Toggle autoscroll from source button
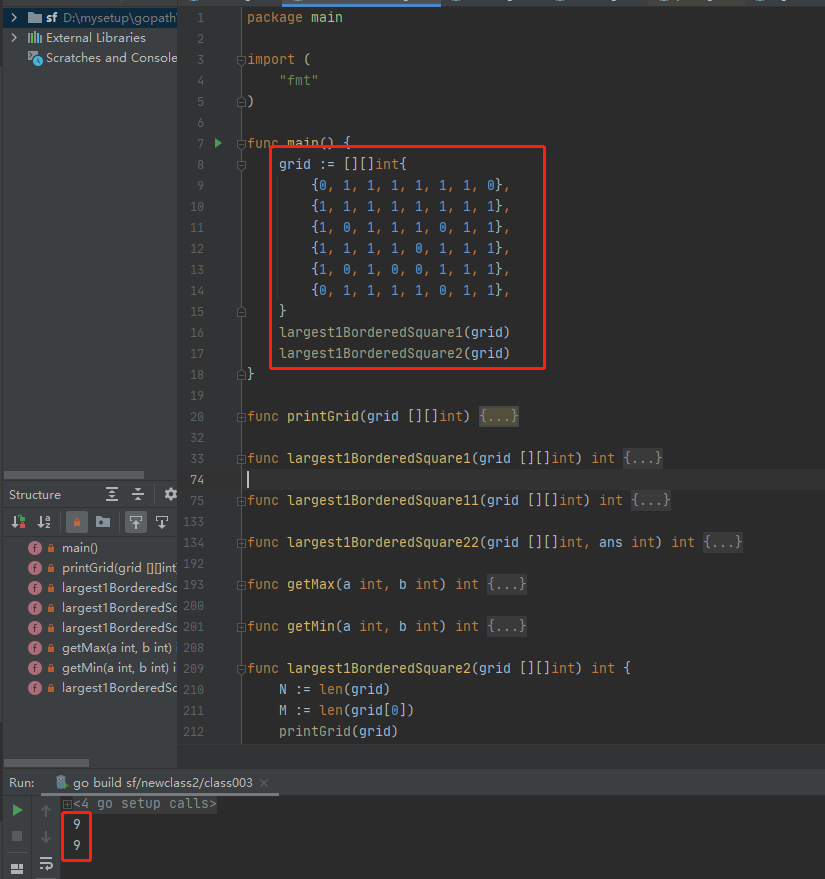Viewport: 825px width, 879px height. tap(162, 522)
